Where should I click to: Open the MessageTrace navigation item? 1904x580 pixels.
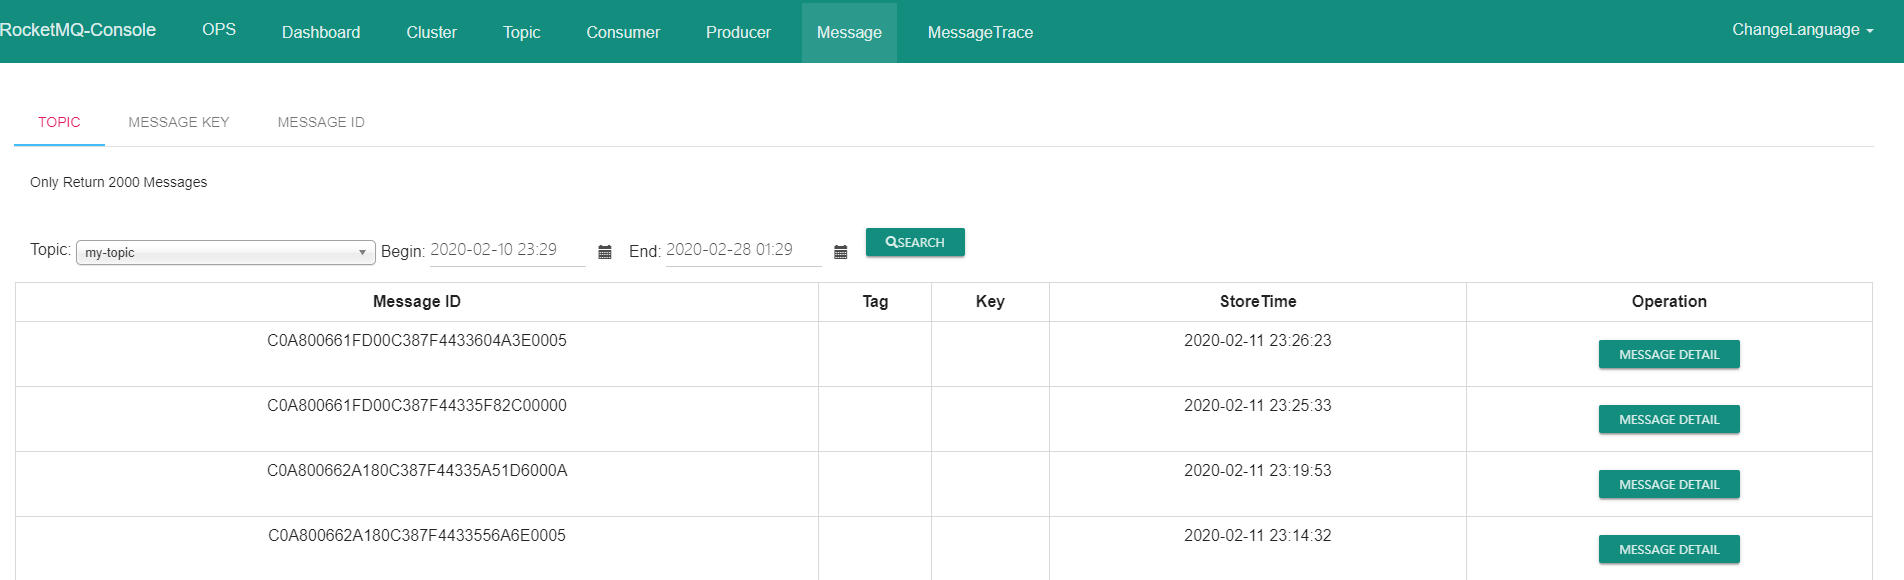tap(980, 32)
